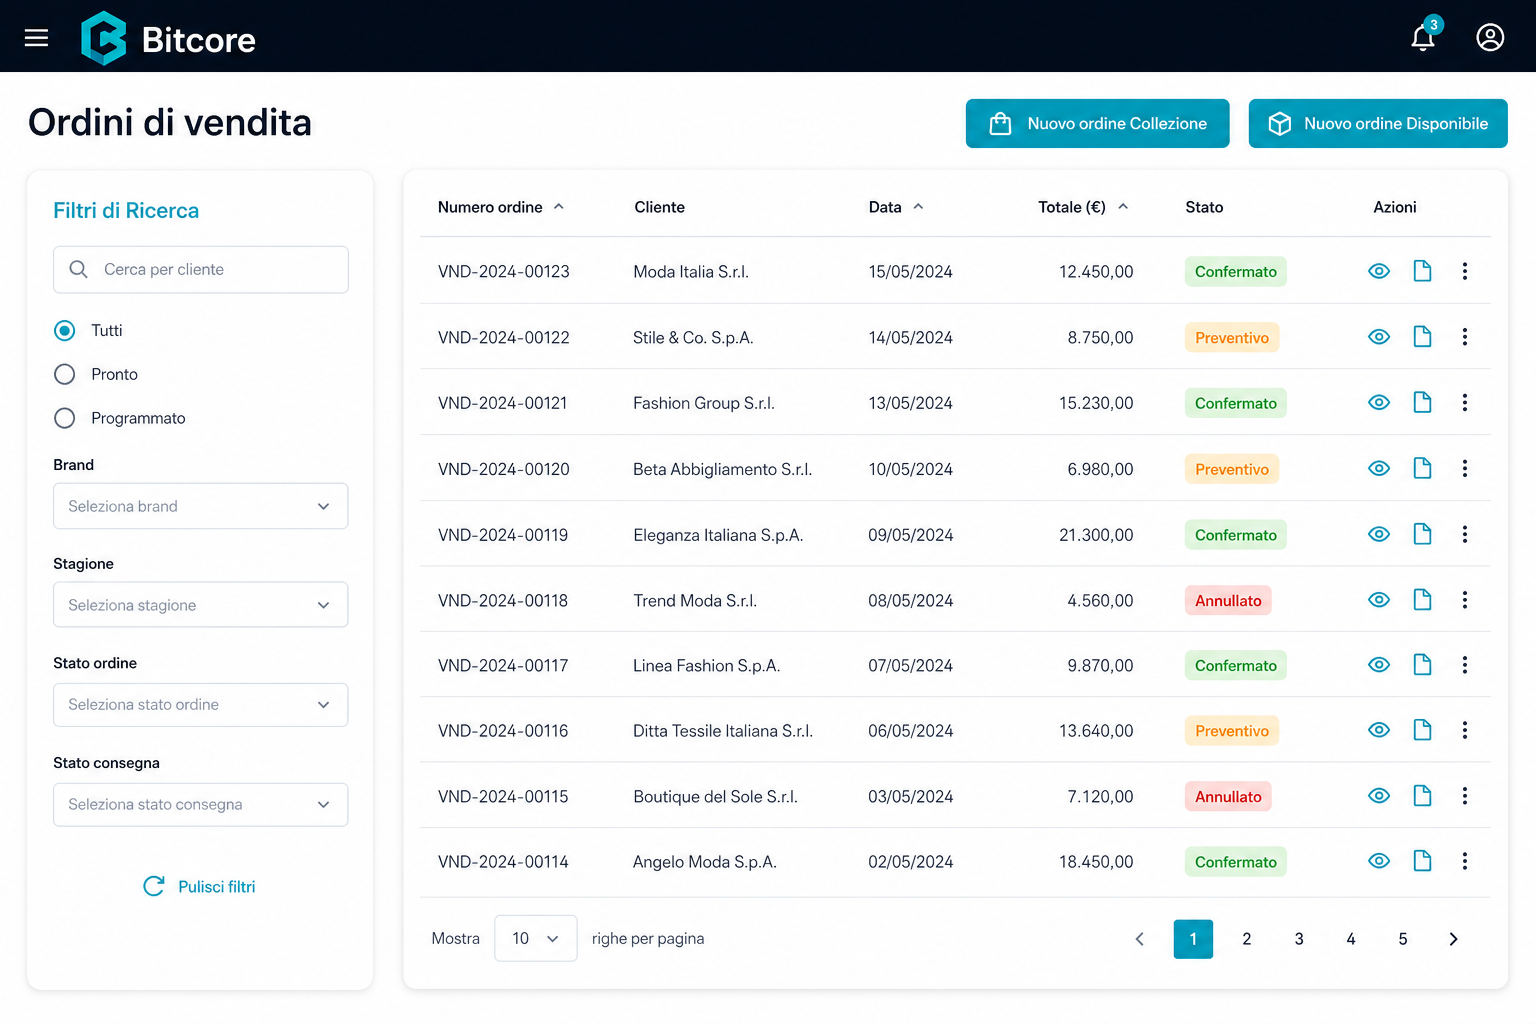
Task: Select the Pronto radio option
Action: 65,374
